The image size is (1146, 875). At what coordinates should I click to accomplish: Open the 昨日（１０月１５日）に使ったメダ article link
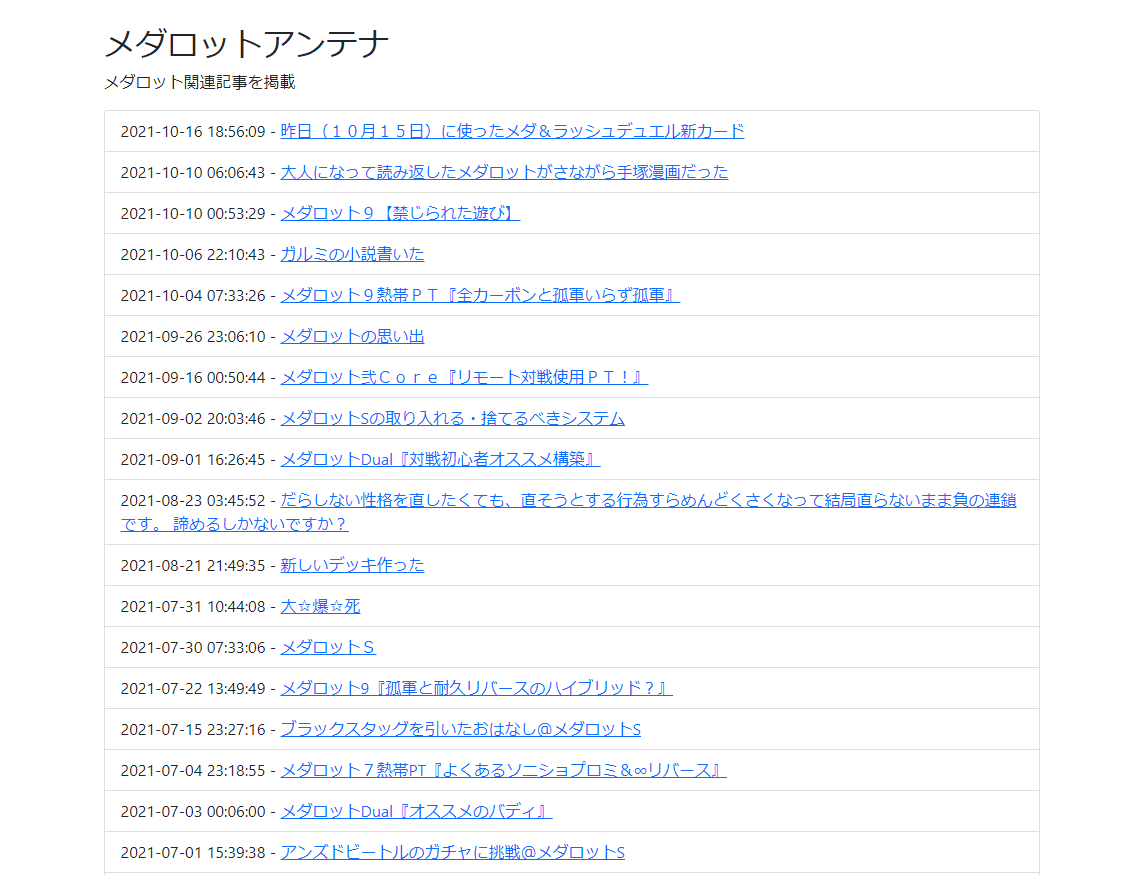[512, 131]
